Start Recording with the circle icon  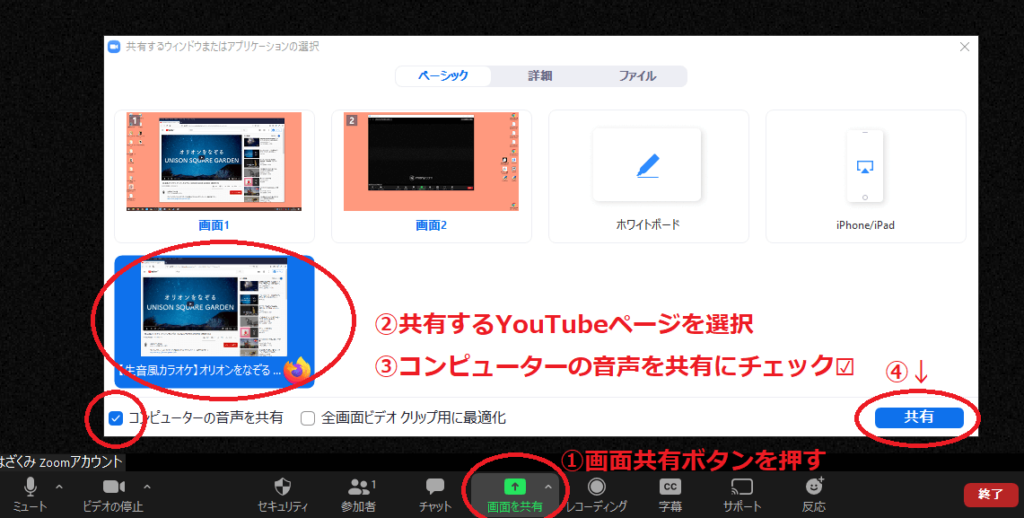click(x=596, y=487)
